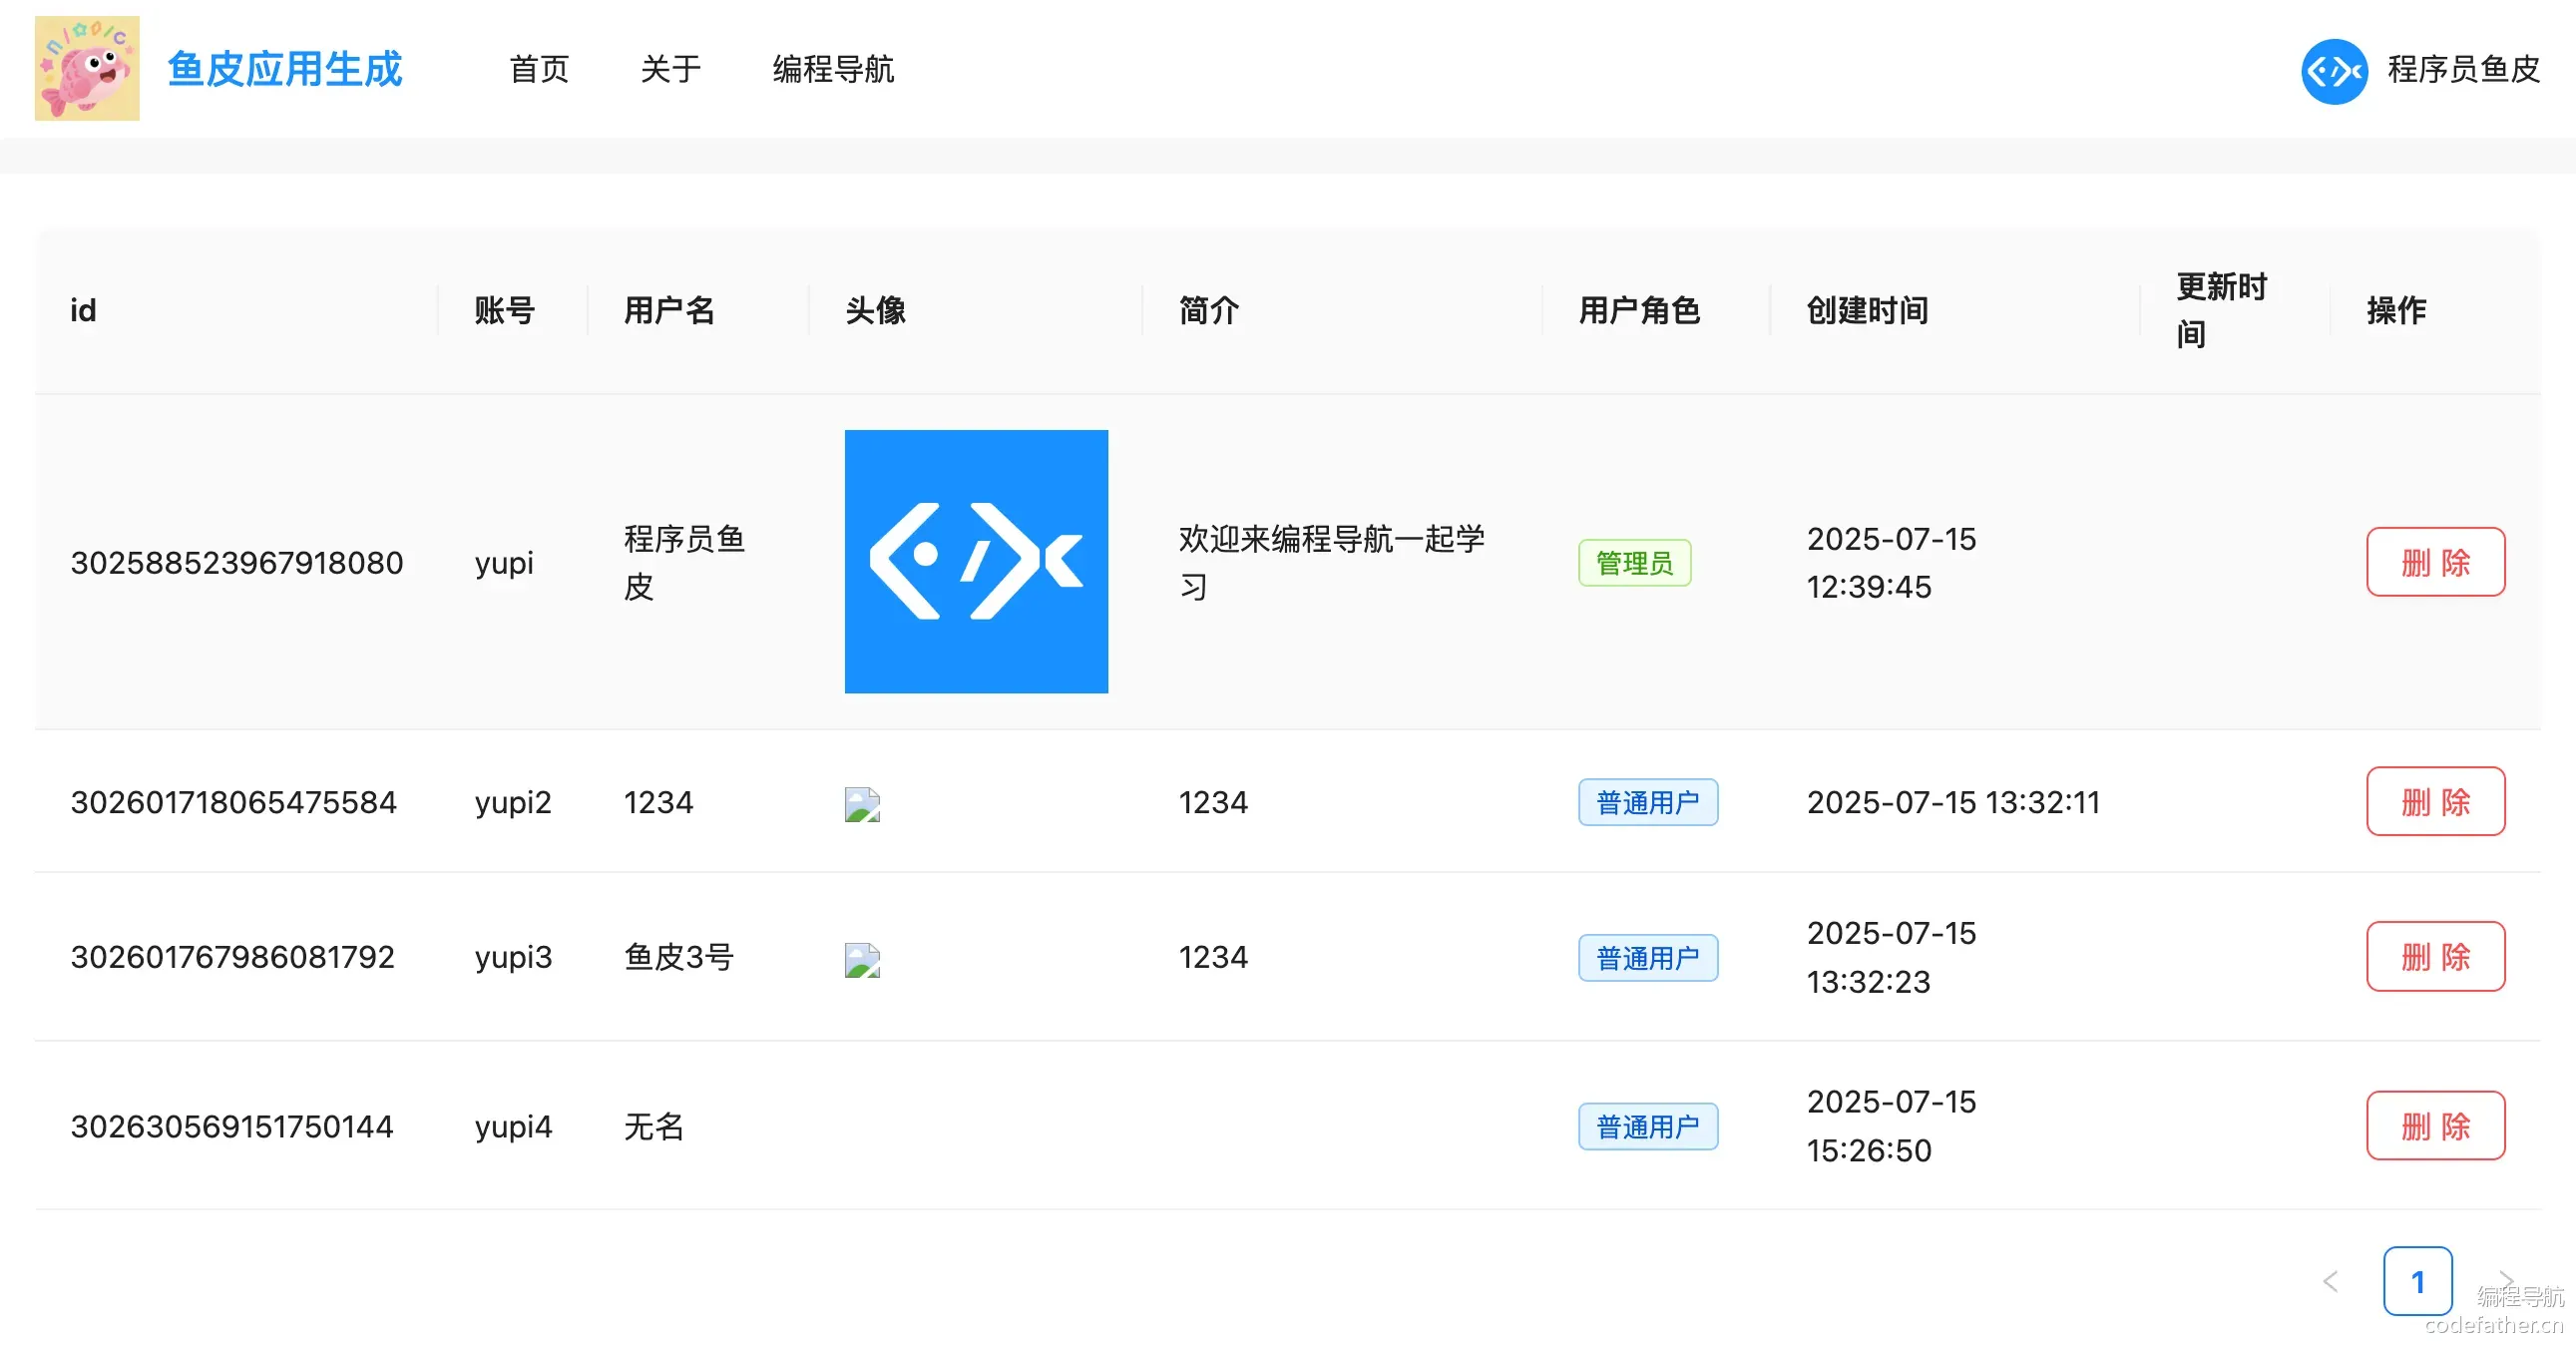Select page 1 in pagination
Image resolution: width=2576 pixels, height=1349 pixels.
click(x=2417, y=1281)
